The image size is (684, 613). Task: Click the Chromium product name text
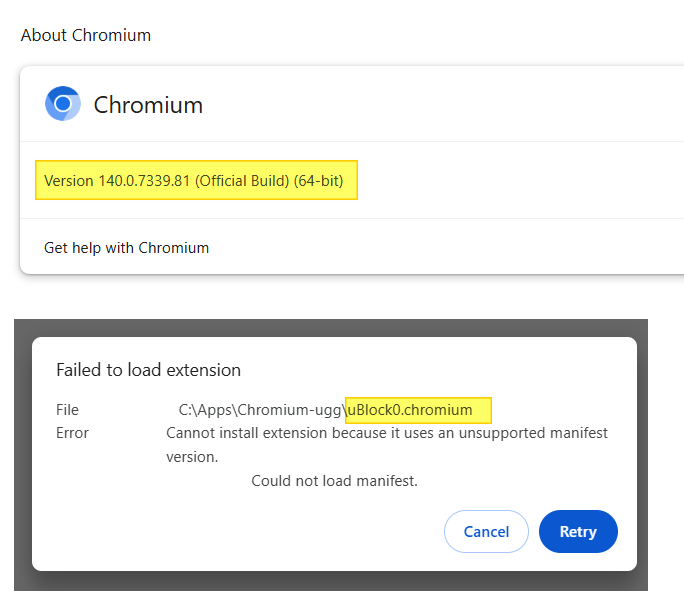(148, 105)
